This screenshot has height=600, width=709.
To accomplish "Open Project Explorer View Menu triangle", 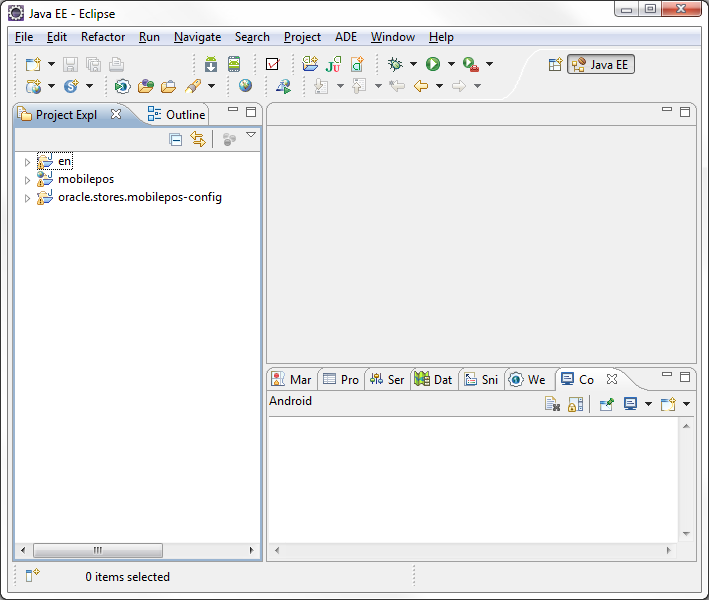I will coord(251,135).
